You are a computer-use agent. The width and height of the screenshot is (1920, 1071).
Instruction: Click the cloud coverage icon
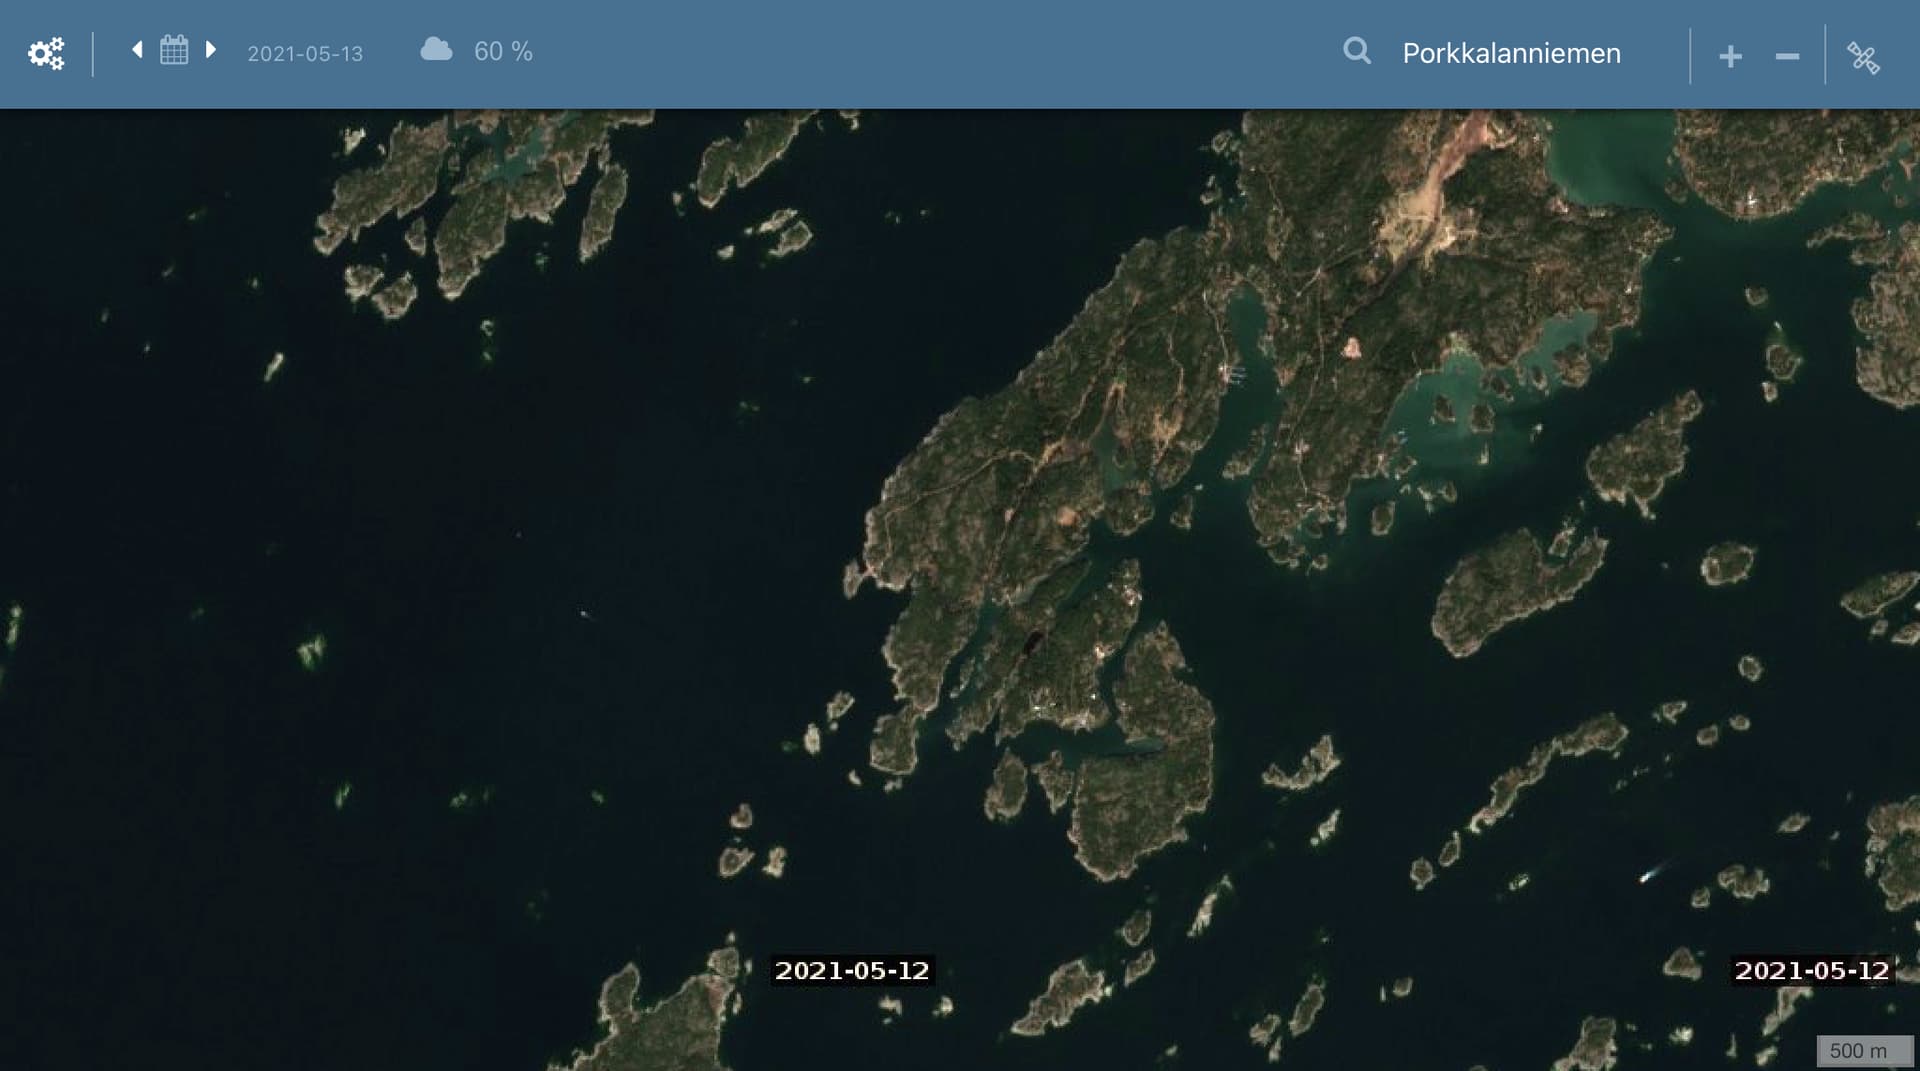coord(436,50)
